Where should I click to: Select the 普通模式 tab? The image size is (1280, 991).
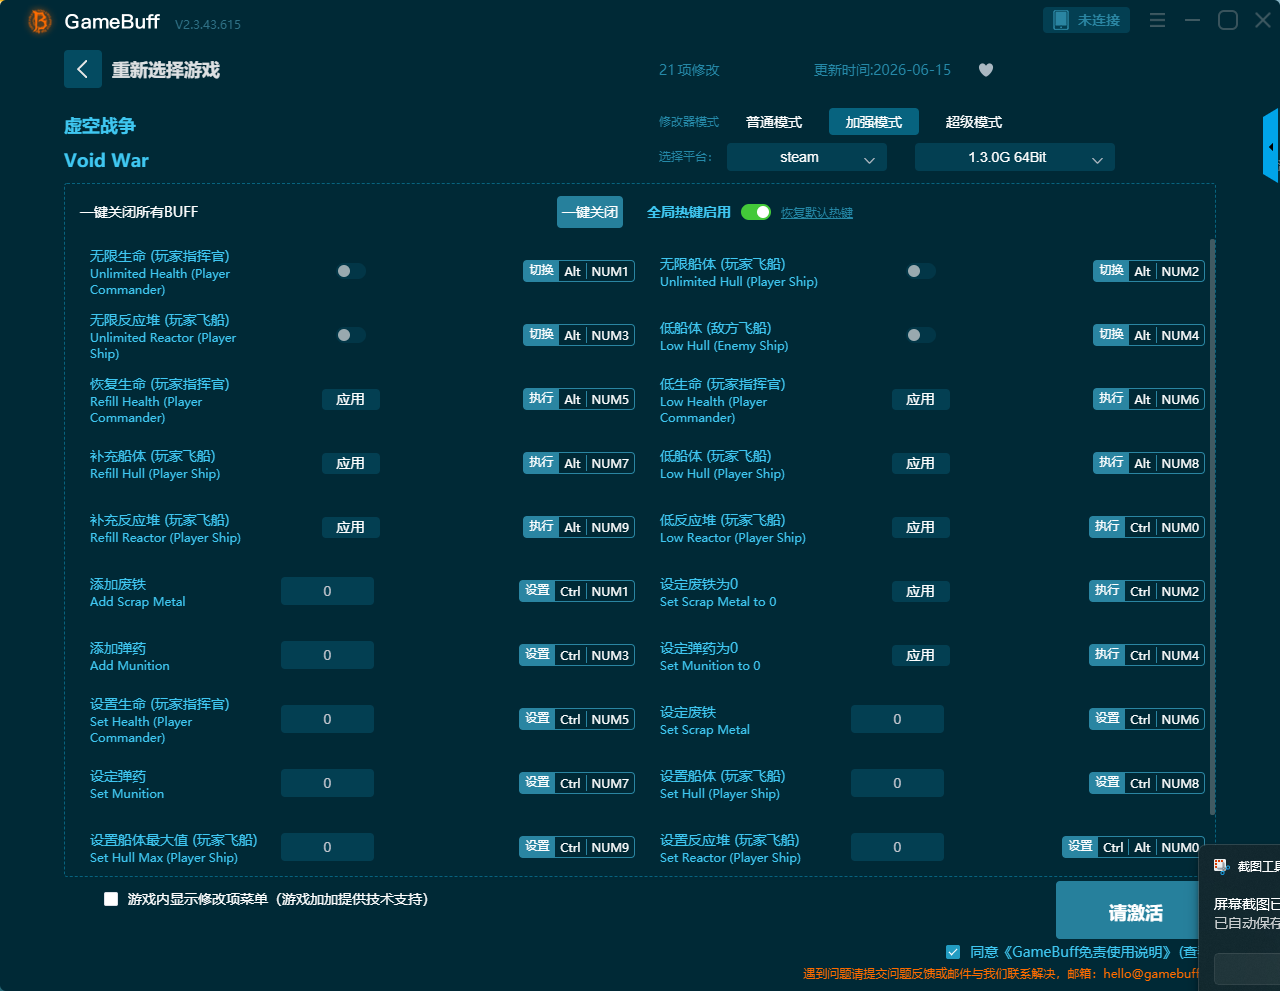point(774,122)
